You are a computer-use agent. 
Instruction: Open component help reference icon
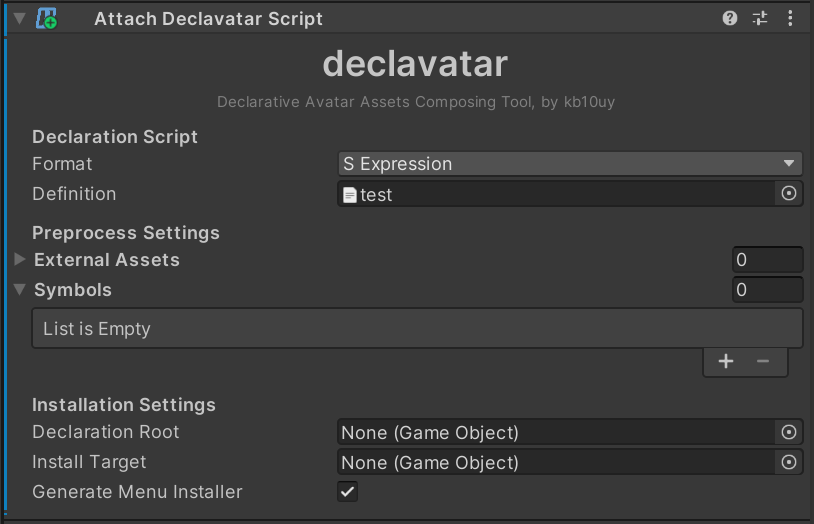(x=730, y=18)
